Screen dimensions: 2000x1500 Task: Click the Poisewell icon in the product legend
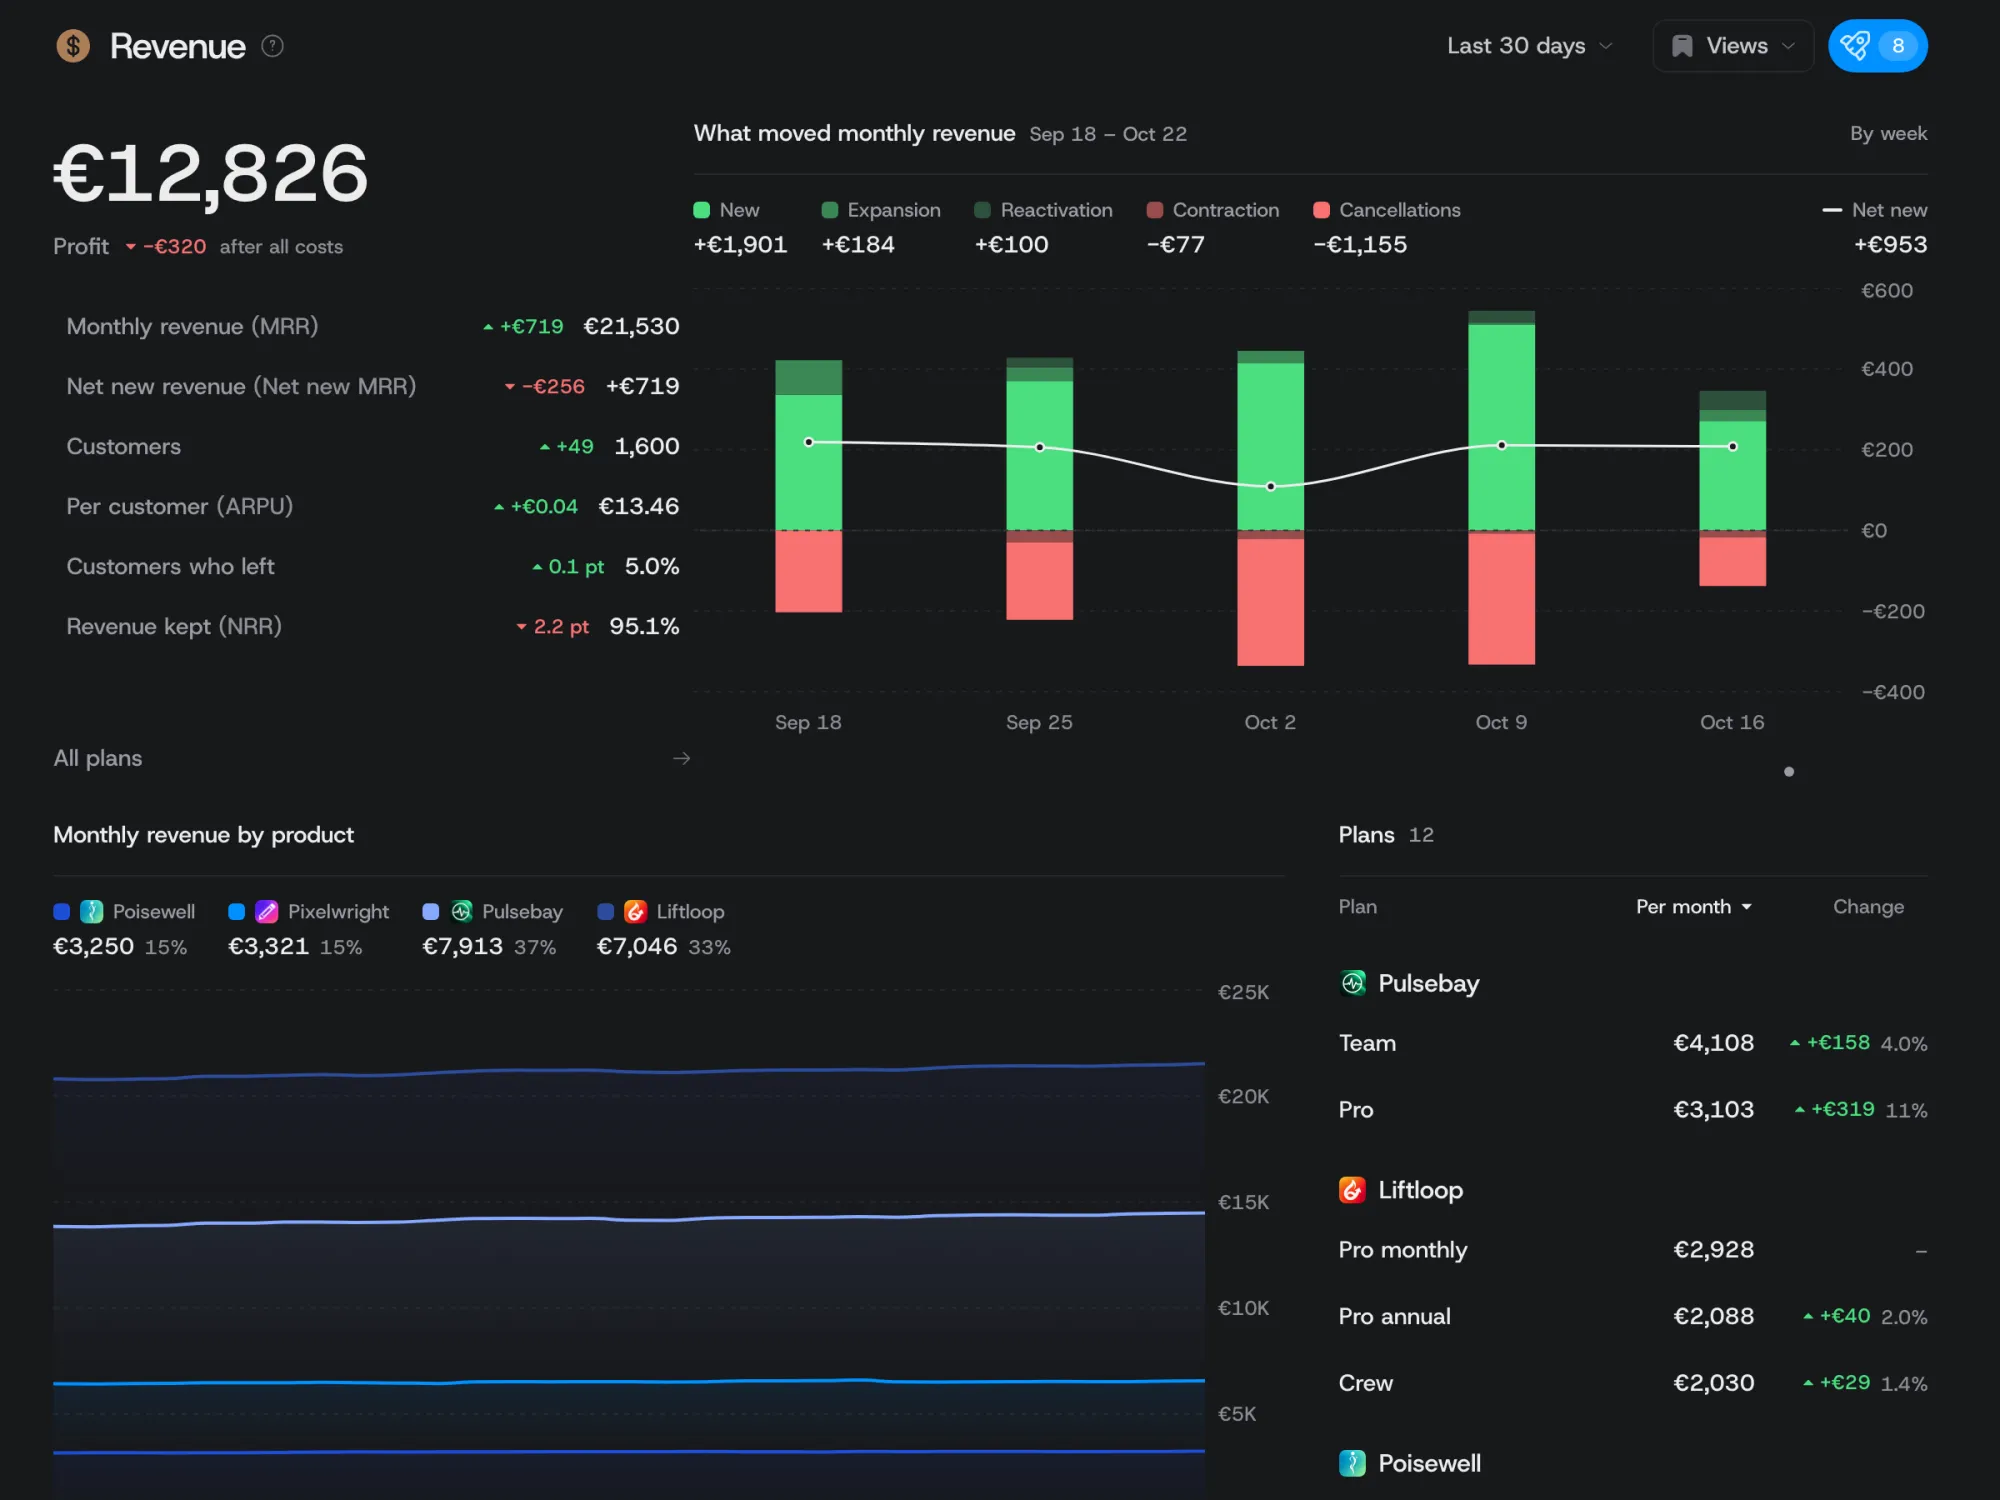(91, 911)
